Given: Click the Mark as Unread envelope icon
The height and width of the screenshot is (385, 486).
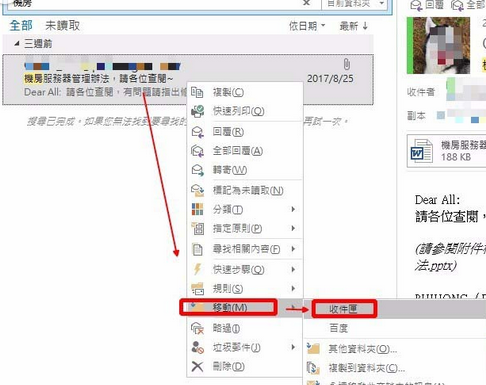Looking at the screenshot, I should click(197, 190).
